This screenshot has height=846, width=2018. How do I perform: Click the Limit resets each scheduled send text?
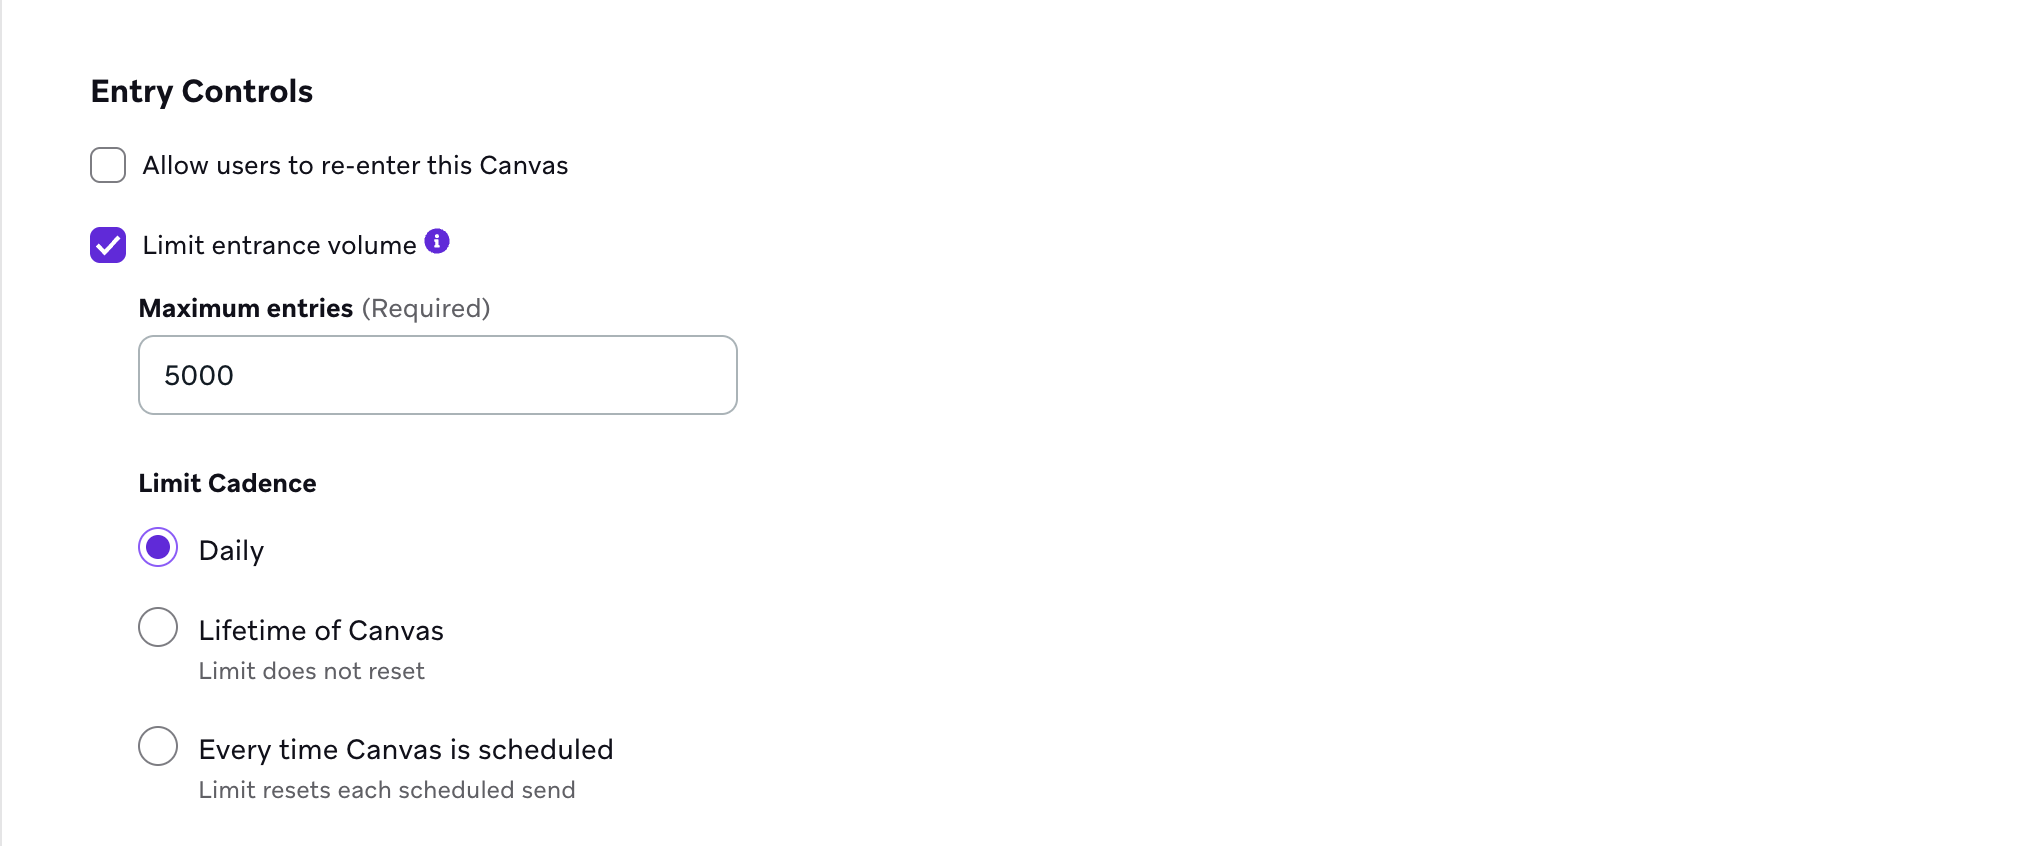click(x=387, y=789)
